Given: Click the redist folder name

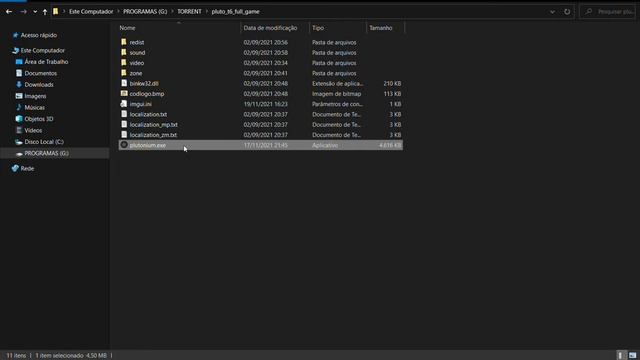Looking at the screenshot, I should (137, 42).
